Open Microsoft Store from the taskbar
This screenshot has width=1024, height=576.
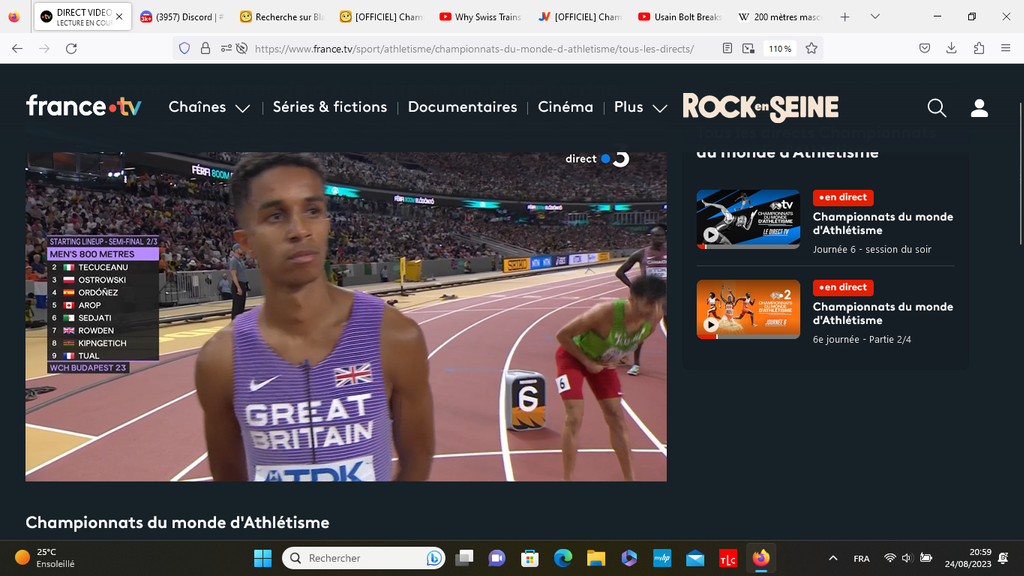pos(530,558)
